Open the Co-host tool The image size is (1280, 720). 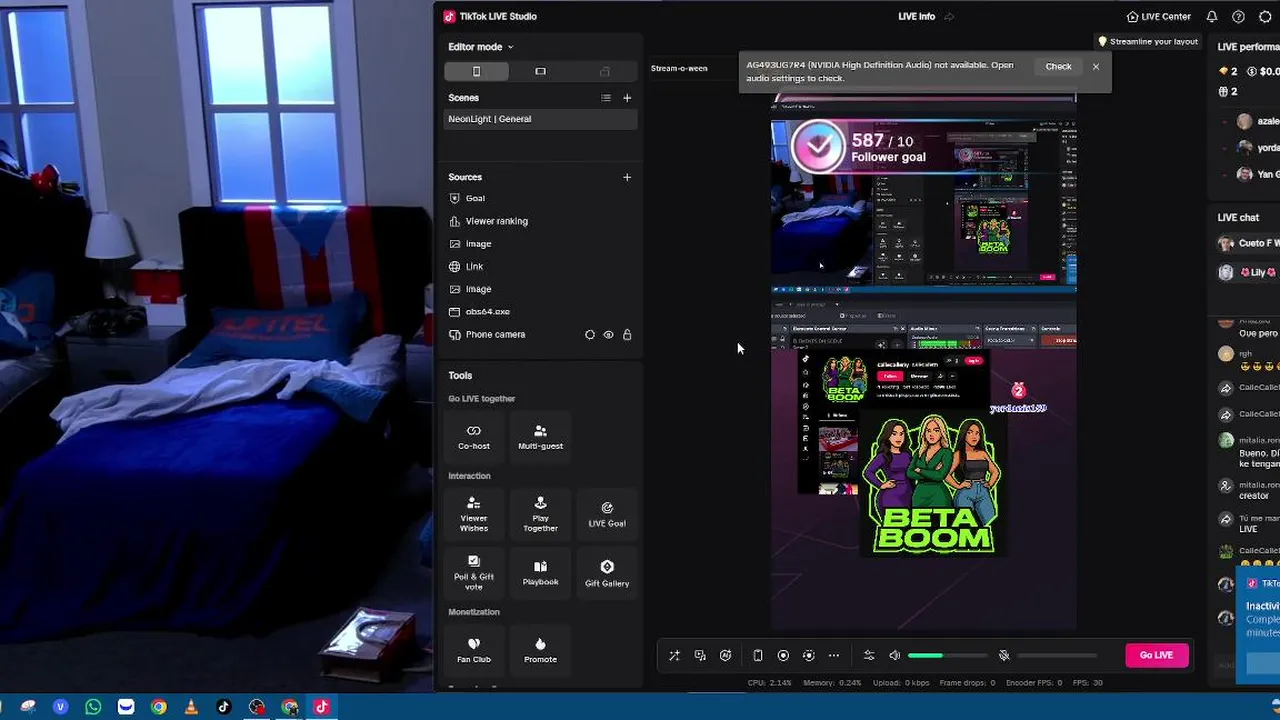474,437
